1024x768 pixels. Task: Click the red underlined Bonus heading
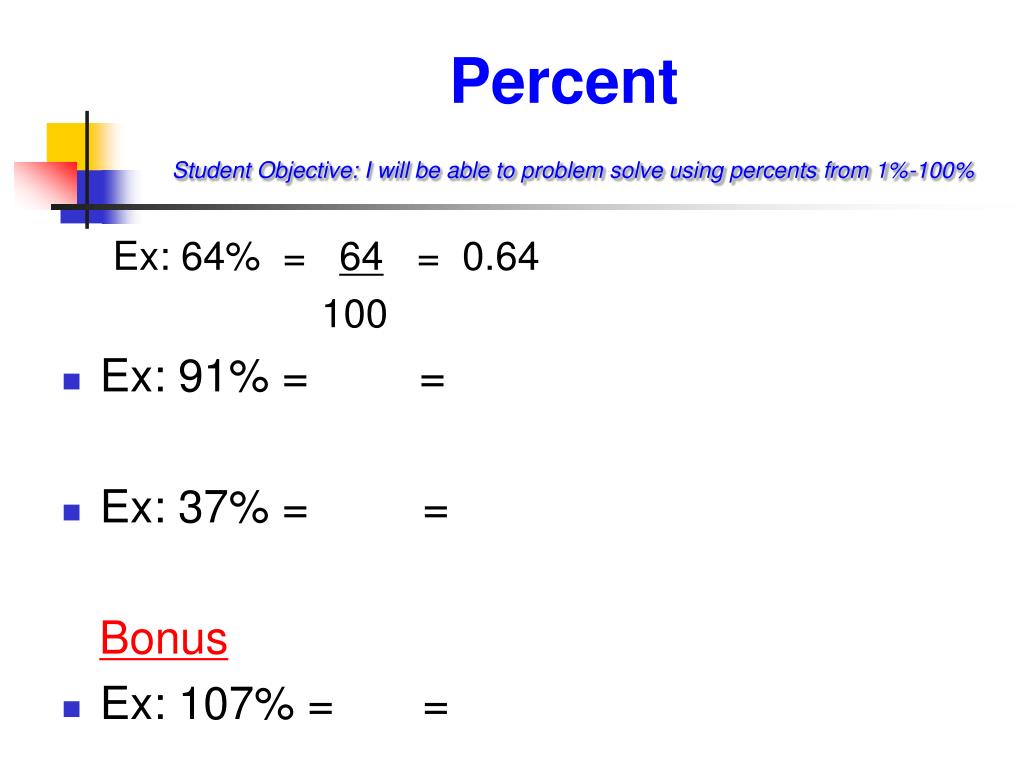(163, 638)
